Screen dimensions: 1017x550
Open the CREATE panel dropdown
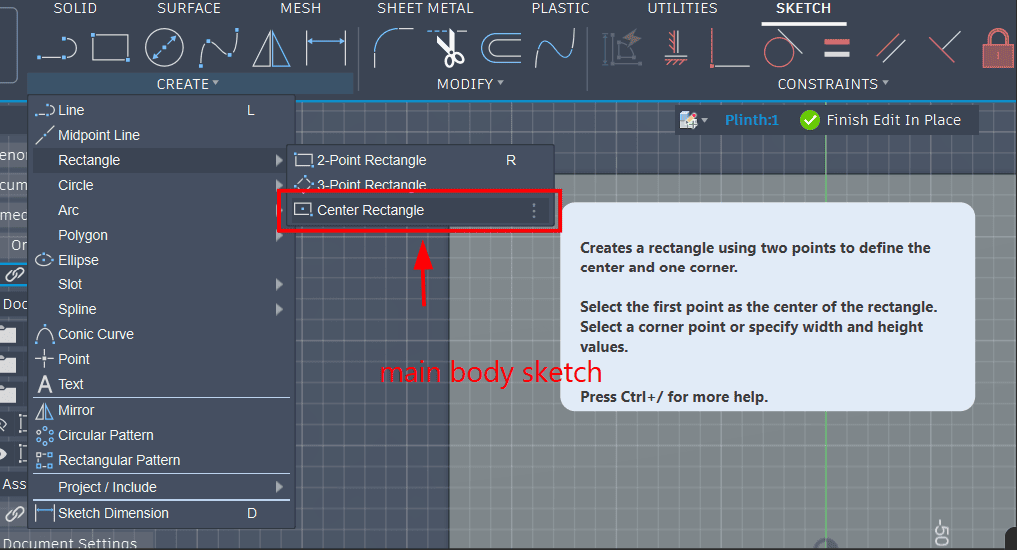click(188, 84)
